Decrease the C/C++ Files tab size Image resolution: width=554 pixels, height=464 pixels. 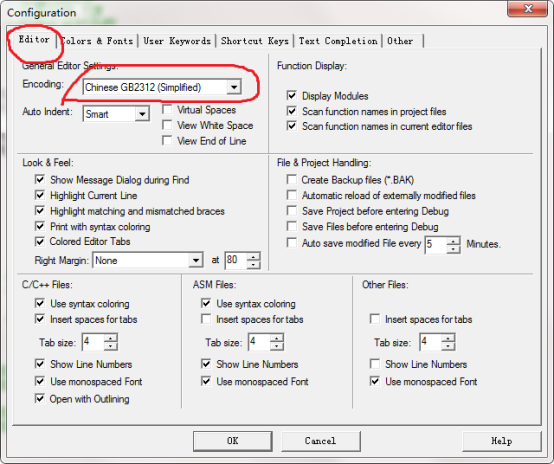point(111,346)
